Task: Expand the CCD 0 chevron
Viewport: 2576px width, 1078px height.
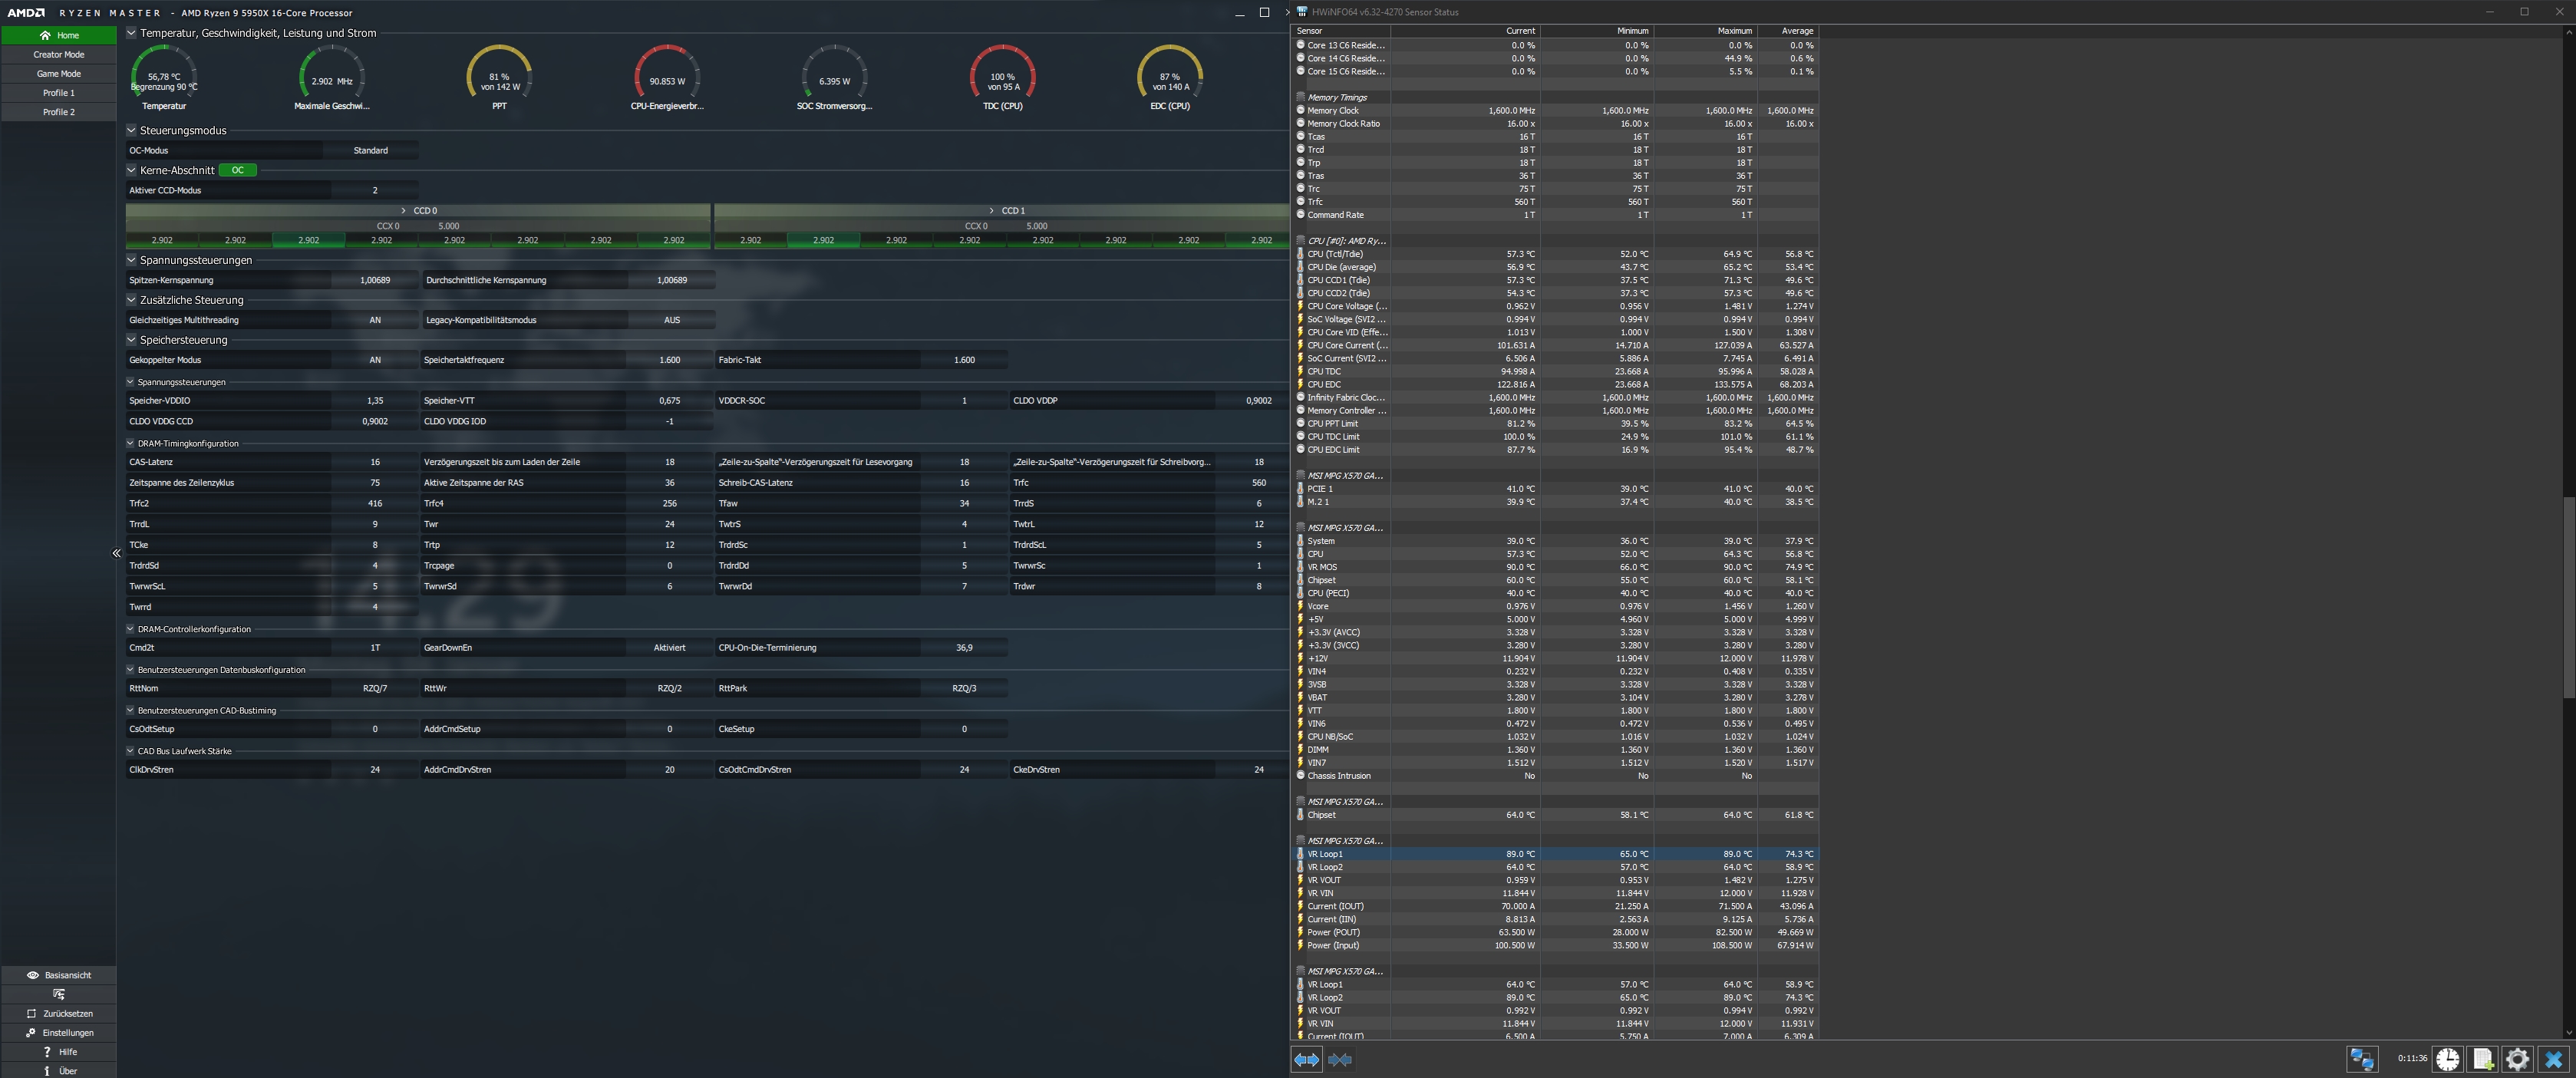Action: [x=403, y=210]
